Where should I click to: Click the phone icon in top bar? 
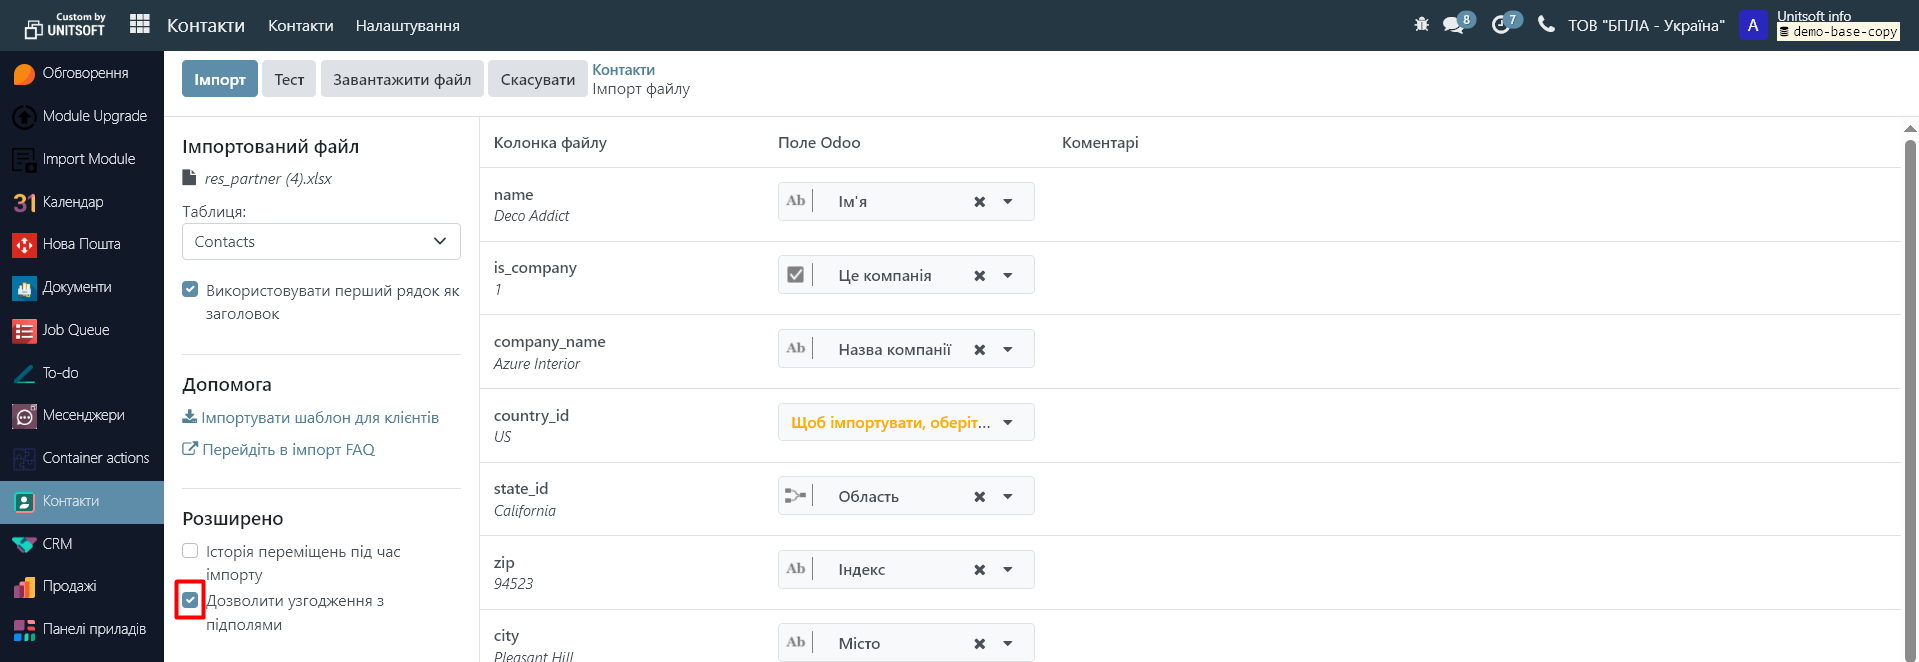(x=1546, y=24)
